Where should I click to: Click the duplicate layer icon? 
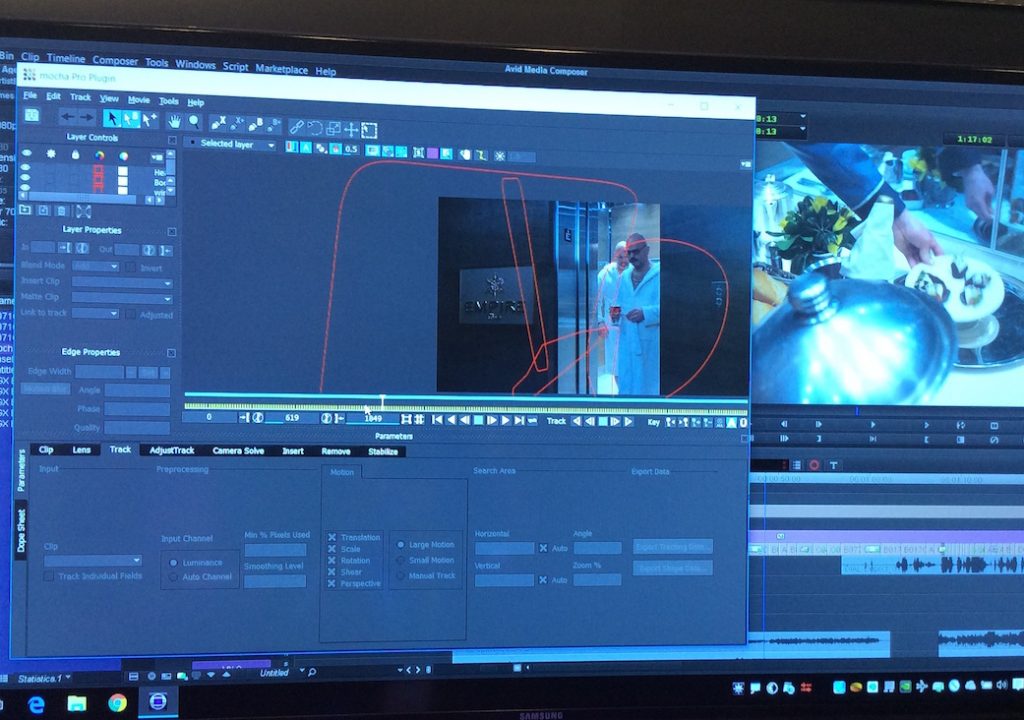click(43, 210)
